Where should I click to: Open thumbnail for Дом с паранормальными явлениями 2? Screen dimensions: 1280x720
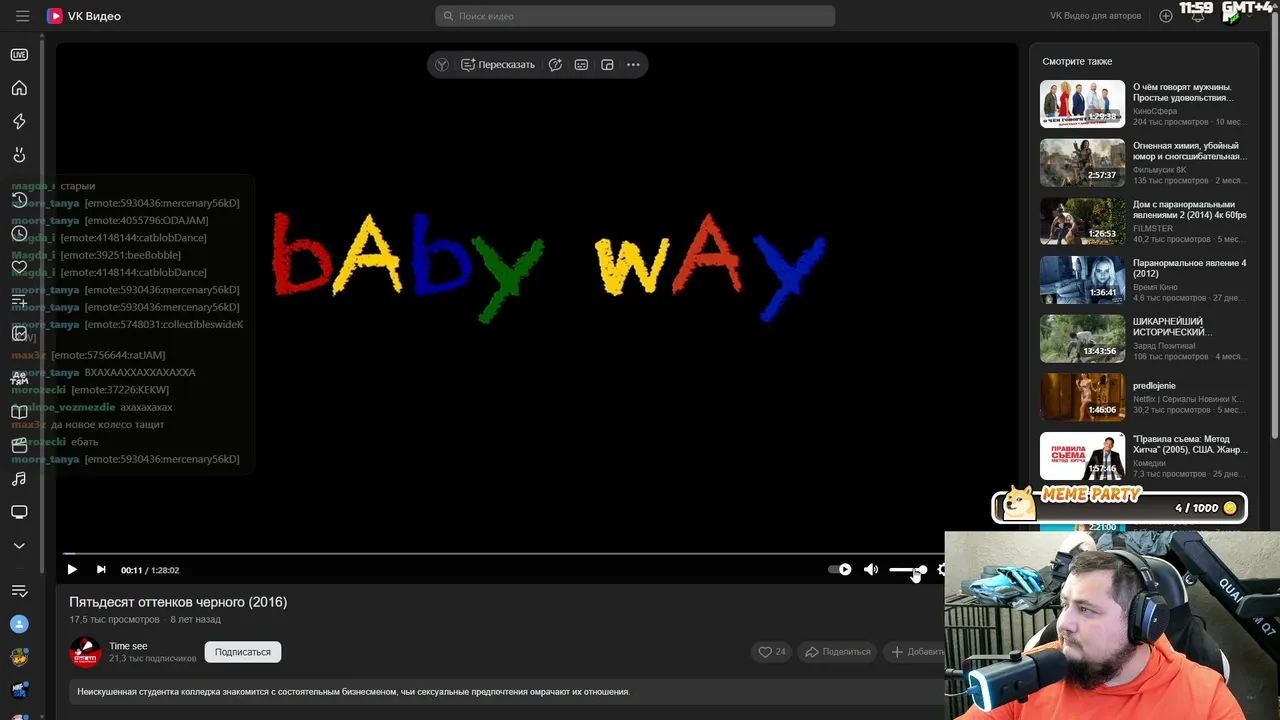1082,222
